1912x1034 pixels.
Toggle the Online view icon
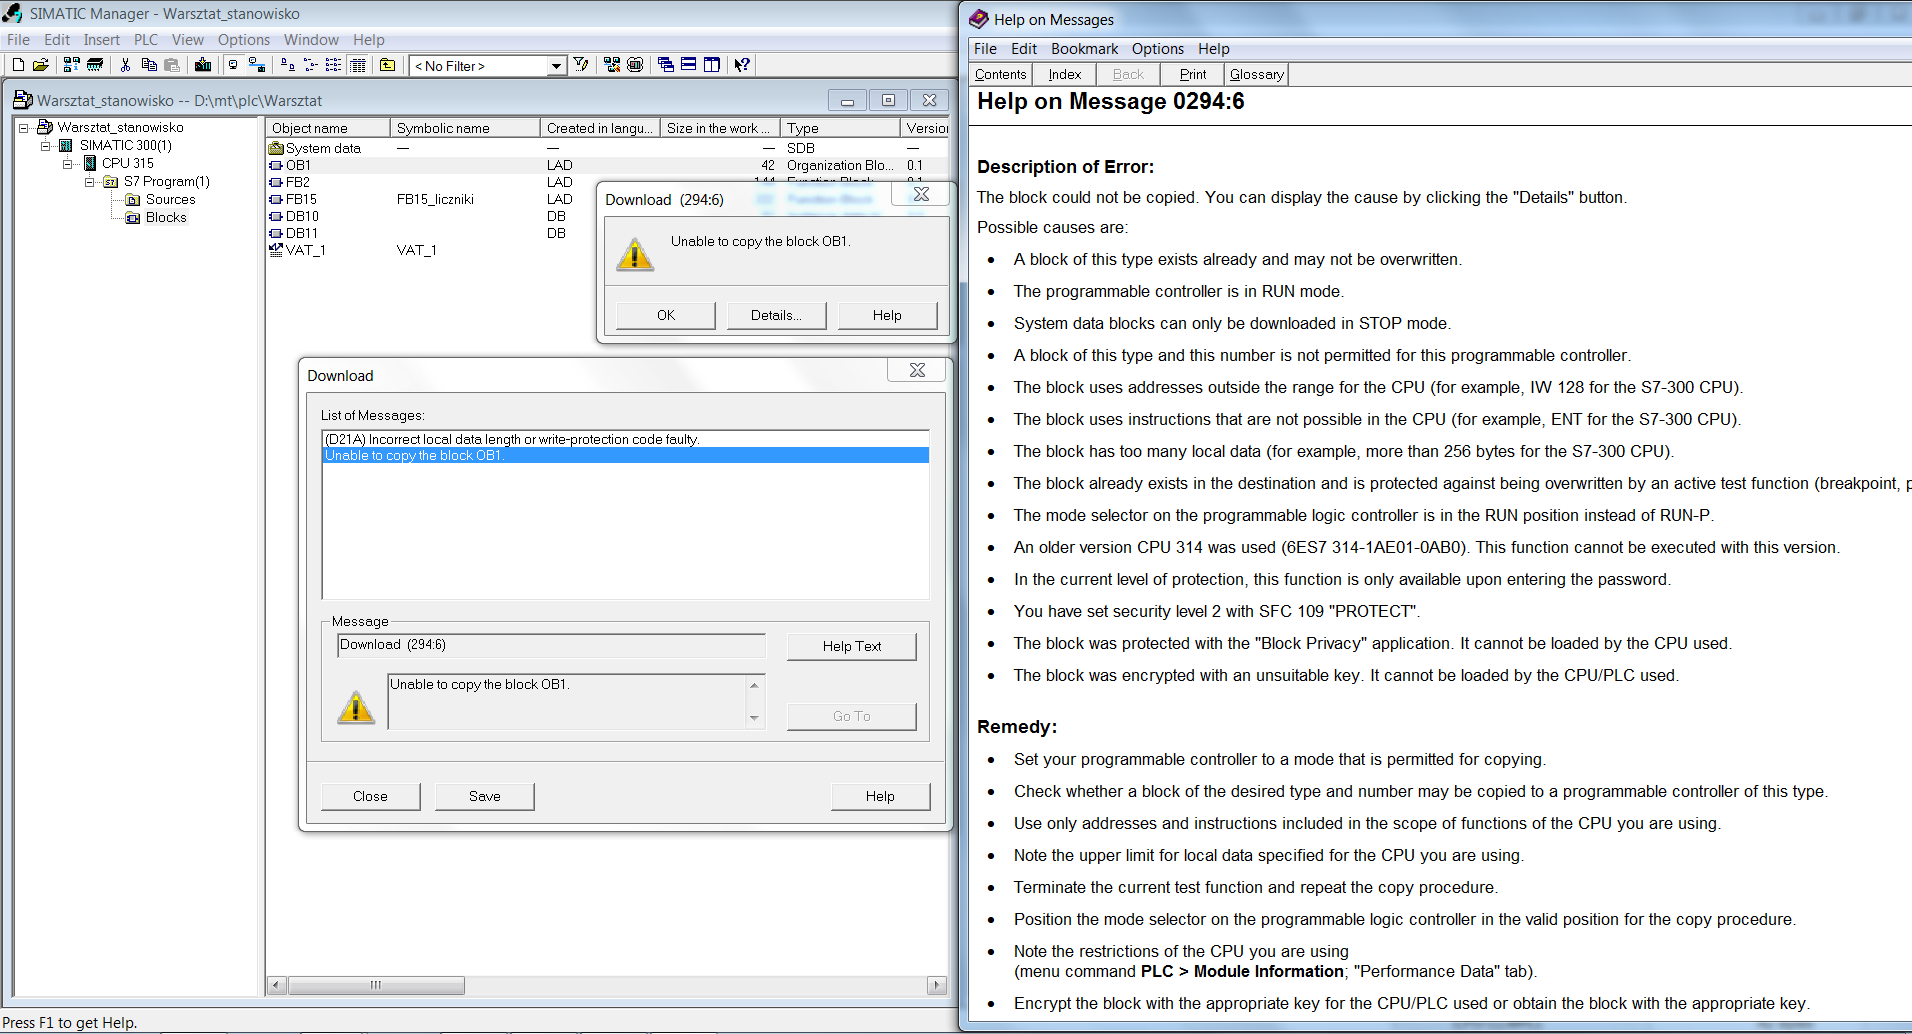coord(257,65)
